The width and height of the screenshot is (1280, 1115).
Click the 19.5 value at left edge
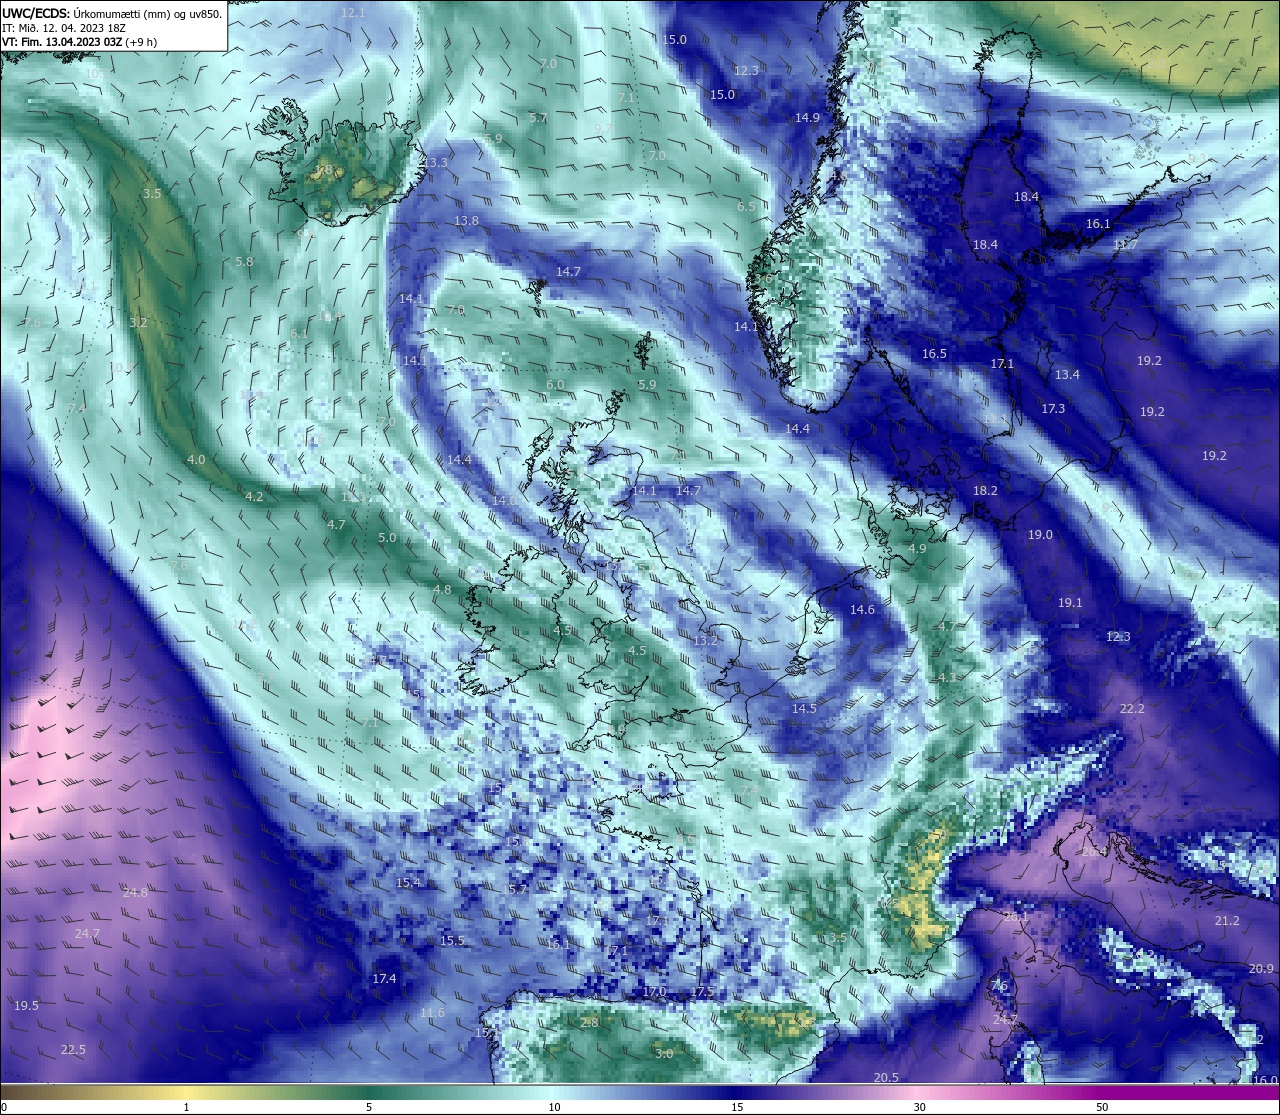26,1005
